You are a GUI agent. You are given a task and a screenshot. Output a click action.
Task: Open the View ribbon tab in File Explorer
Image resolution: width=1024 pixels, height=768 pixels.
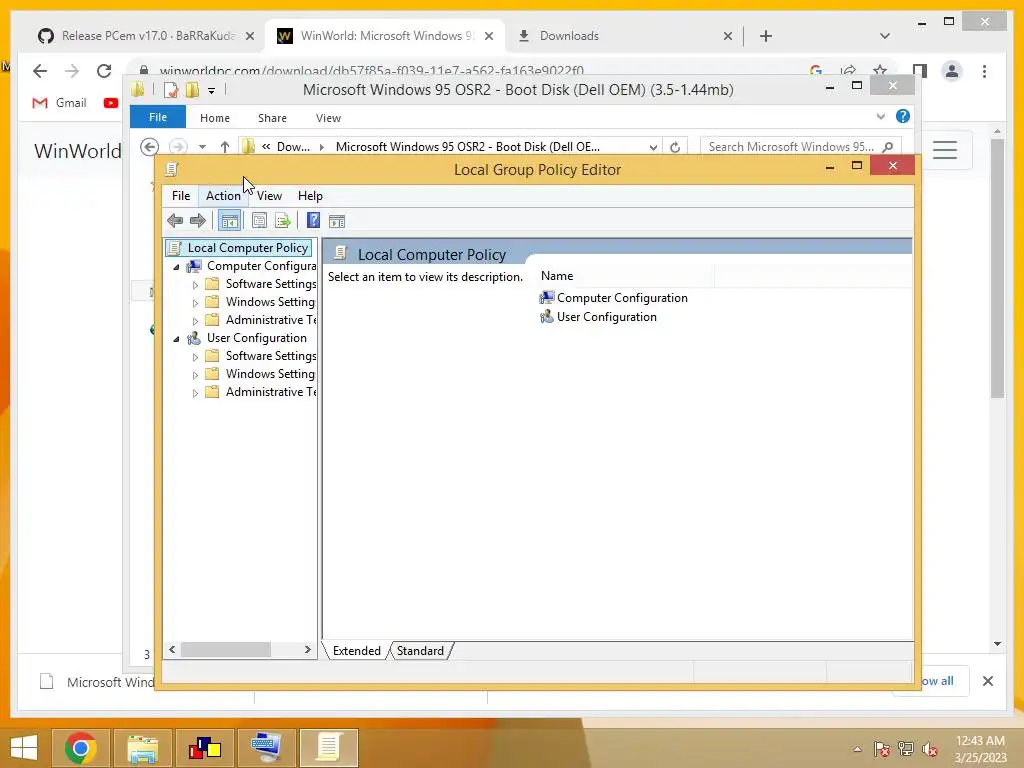[328, 118]
